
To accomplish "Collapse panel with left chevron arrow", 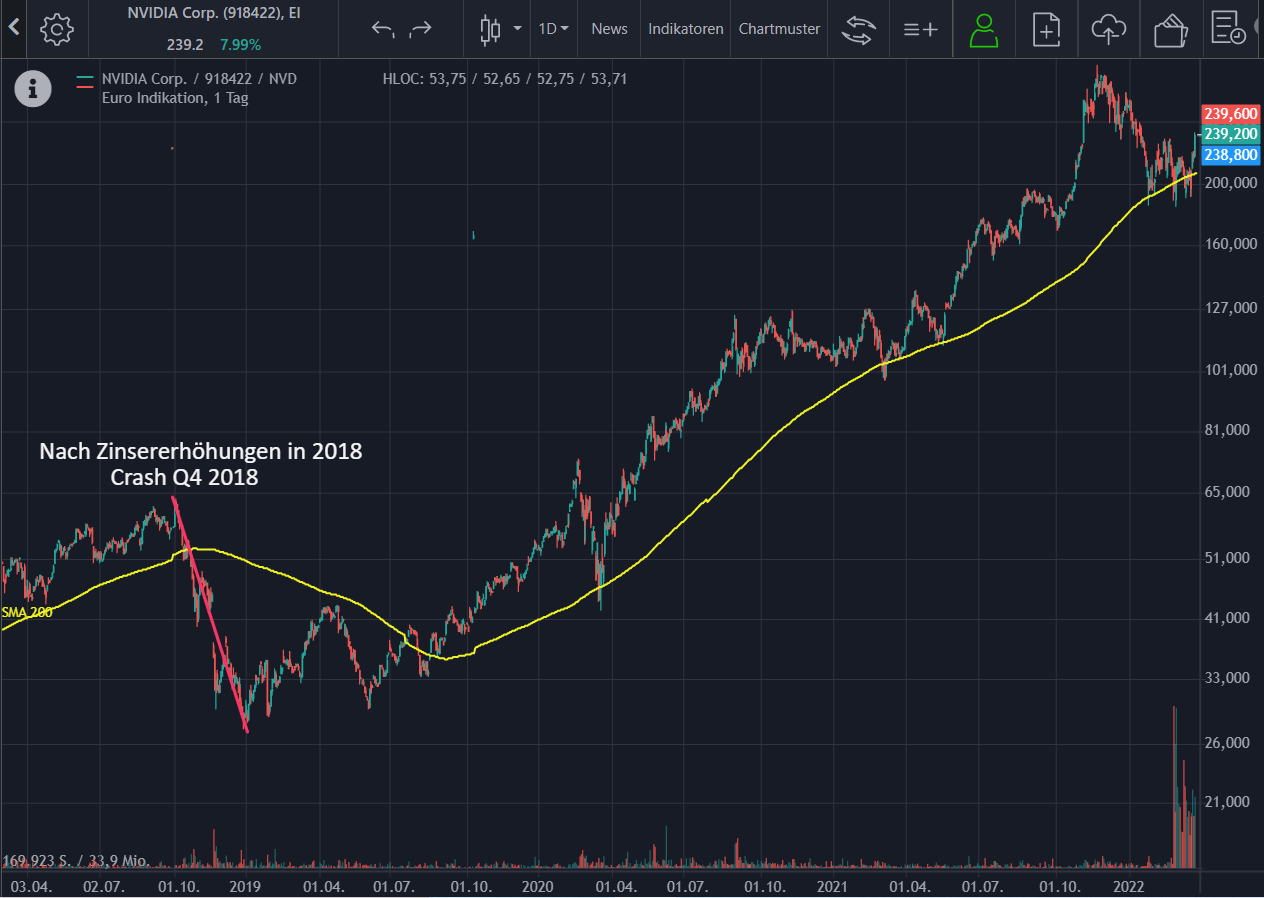I will click(13, 28).
